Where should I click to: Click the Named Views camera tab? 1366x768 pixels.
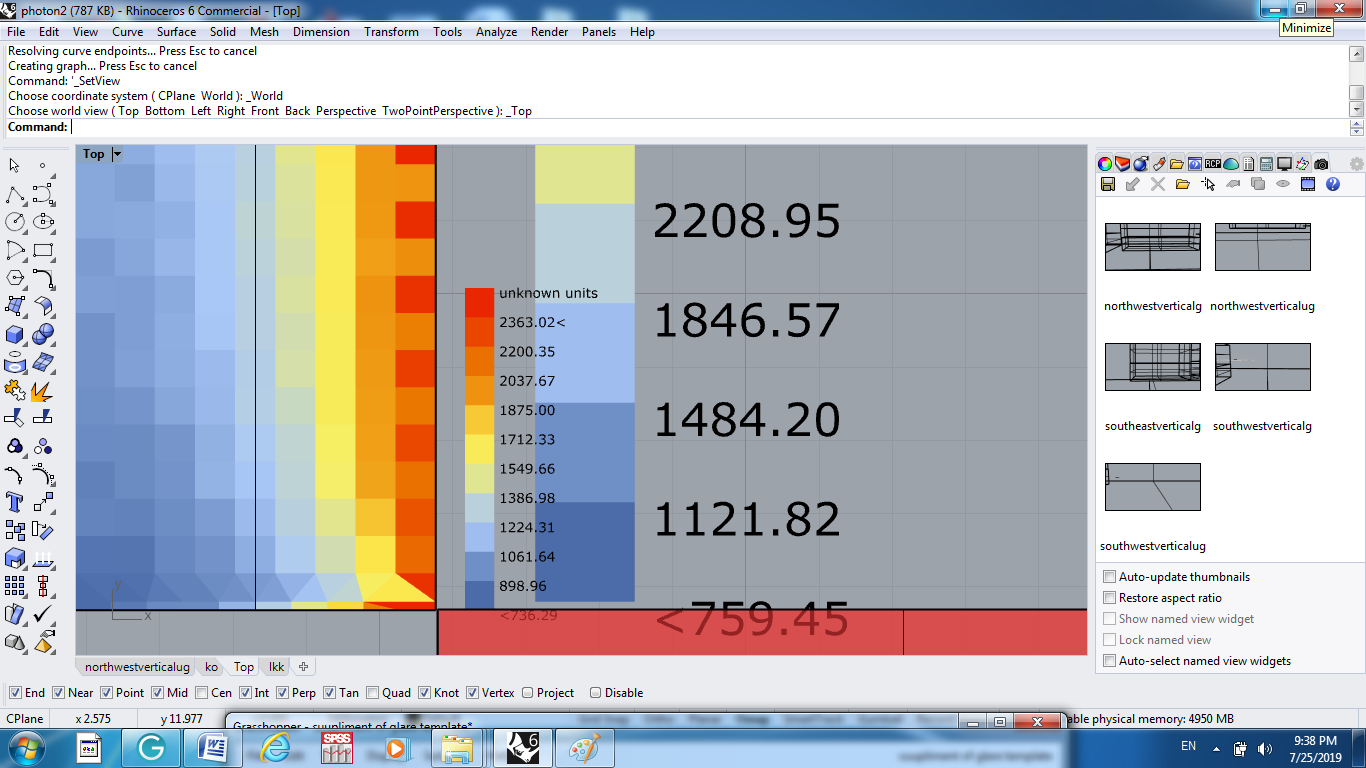(x=1321, y=164)
